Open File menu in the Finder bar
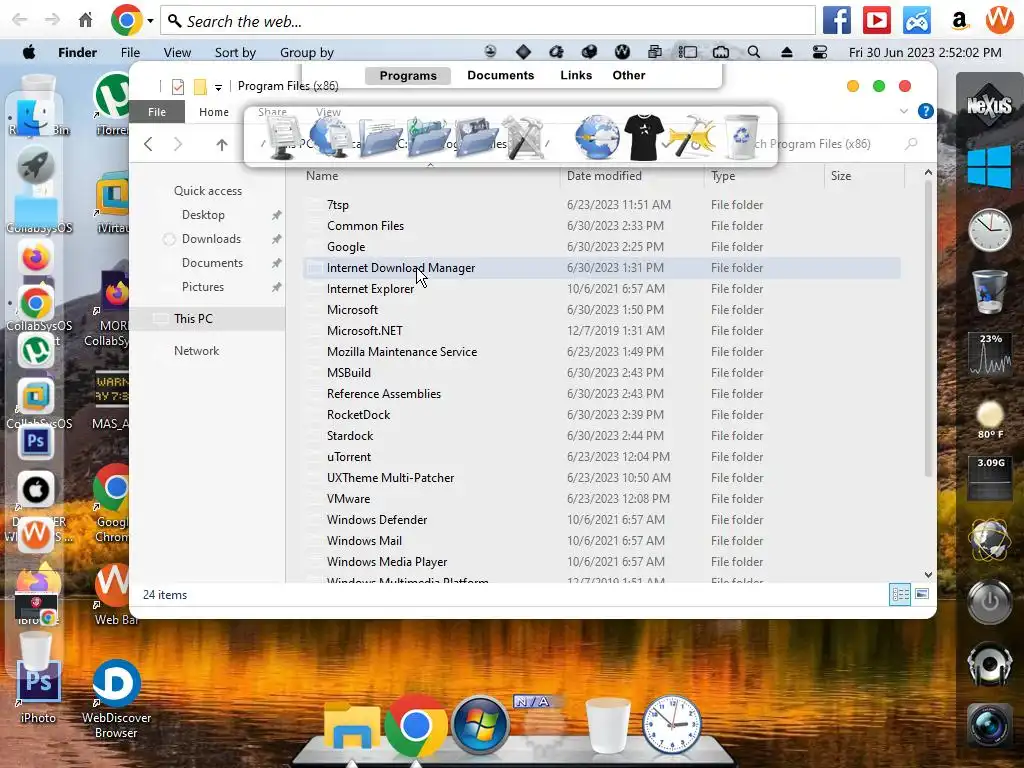The height and width of the screenshot is (768, 1024). coord(130,52)
